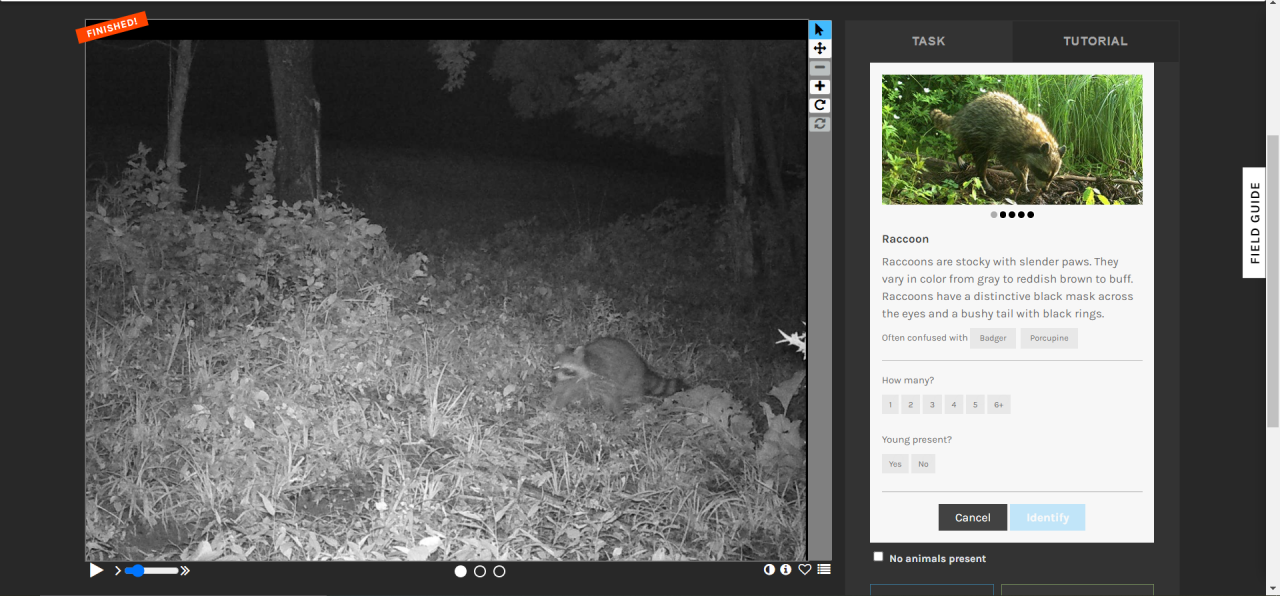Viewport: 1280px width, 596px height.
Task: Open the Field Guide side panel
Action: (1255, 223)
